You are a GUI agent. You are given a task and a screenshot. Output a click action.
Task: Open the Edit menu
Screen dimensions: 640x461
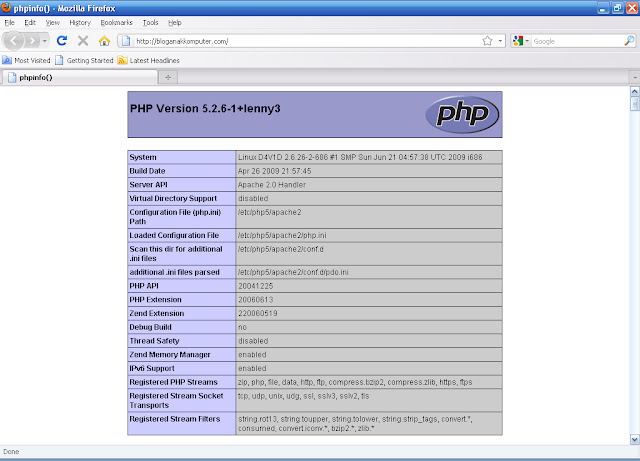30,23
